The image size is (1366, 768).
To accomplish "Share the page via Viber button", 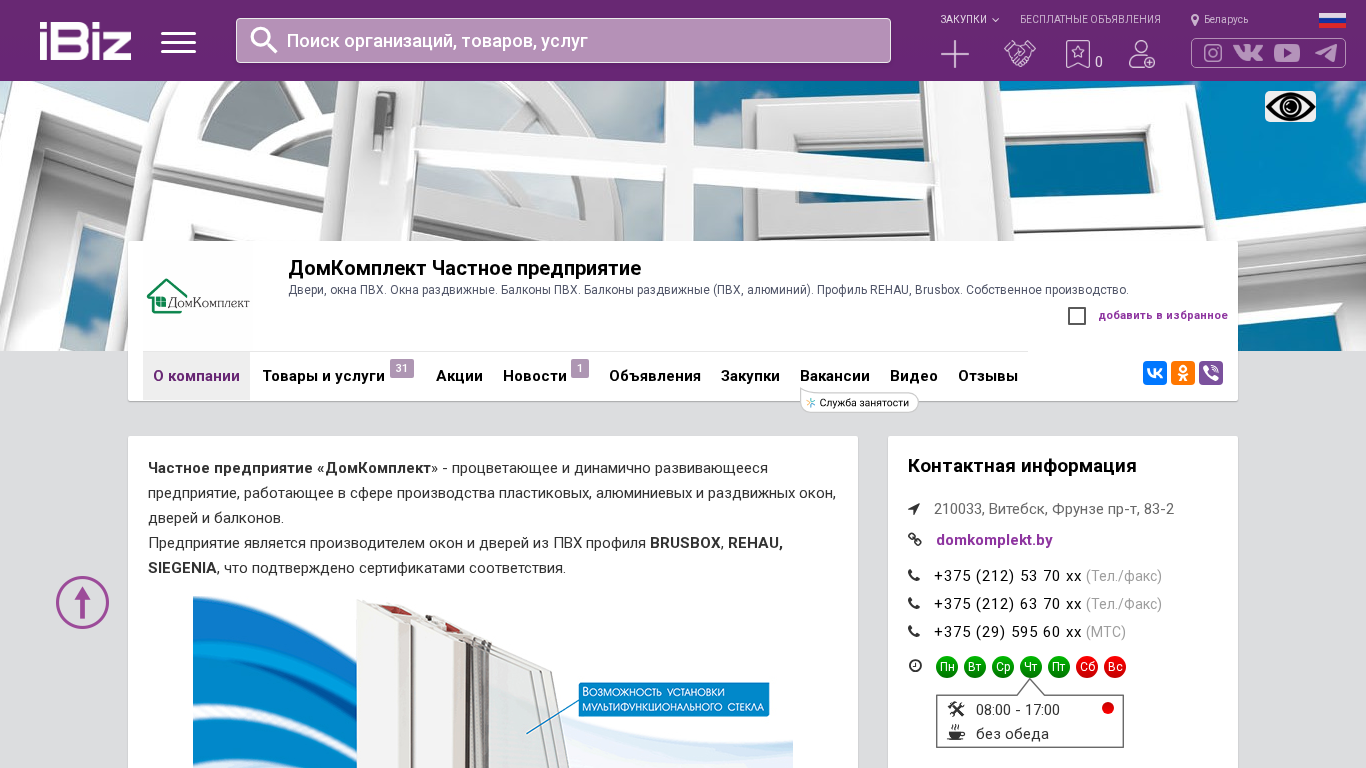I will point(1211,373).
